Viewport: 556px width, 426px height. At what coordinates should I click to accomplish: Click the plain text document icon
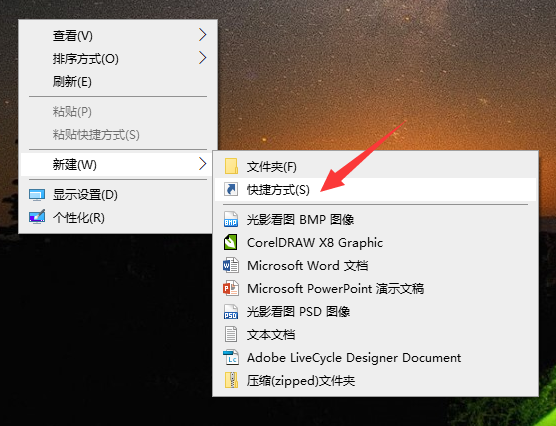(x=231, y=334)
